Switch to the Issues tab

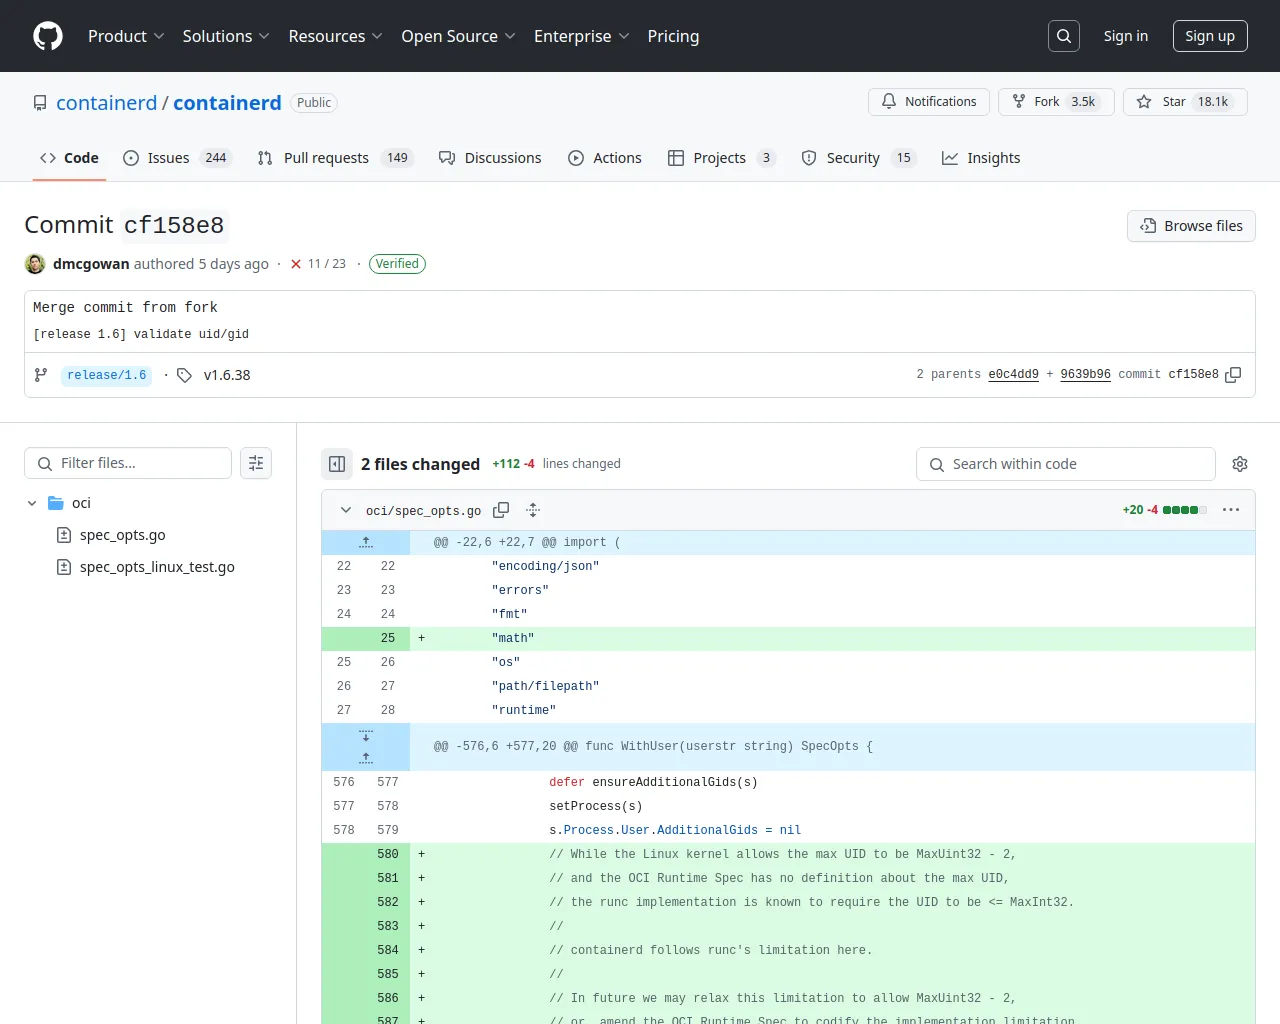tap(177, 158)
